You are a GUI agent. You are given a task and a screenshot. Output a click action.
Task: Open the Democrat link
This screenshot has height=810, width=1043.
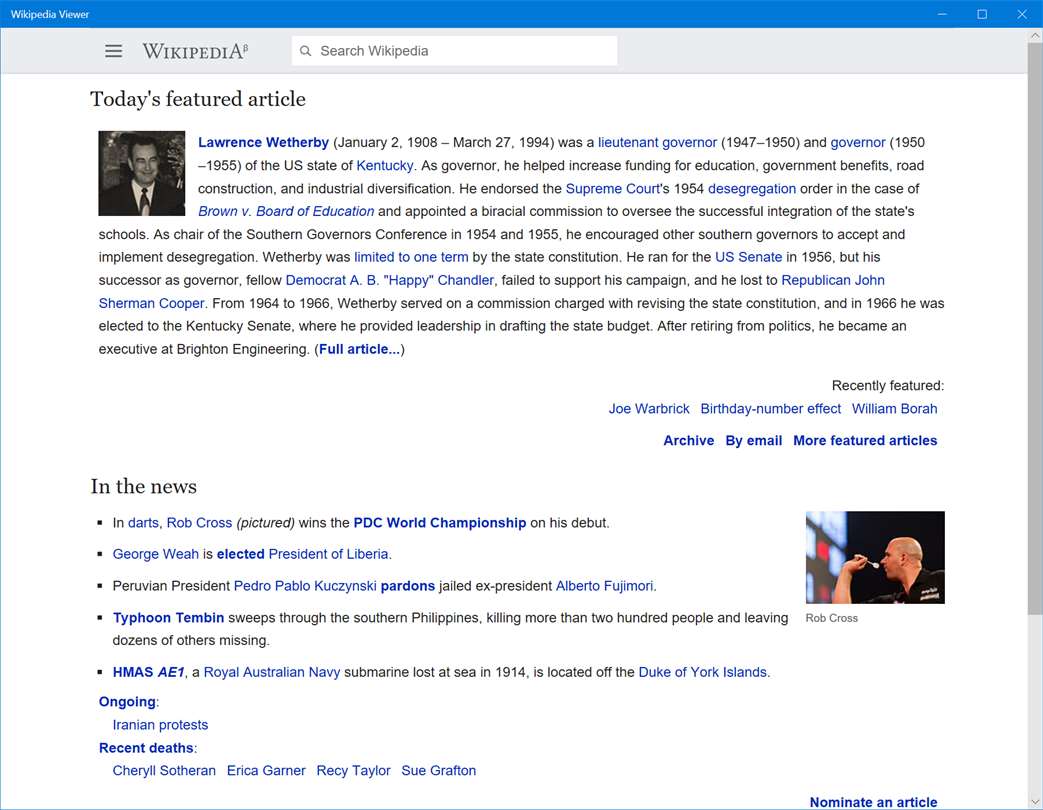pyautogui.click(x=315, y=281)
